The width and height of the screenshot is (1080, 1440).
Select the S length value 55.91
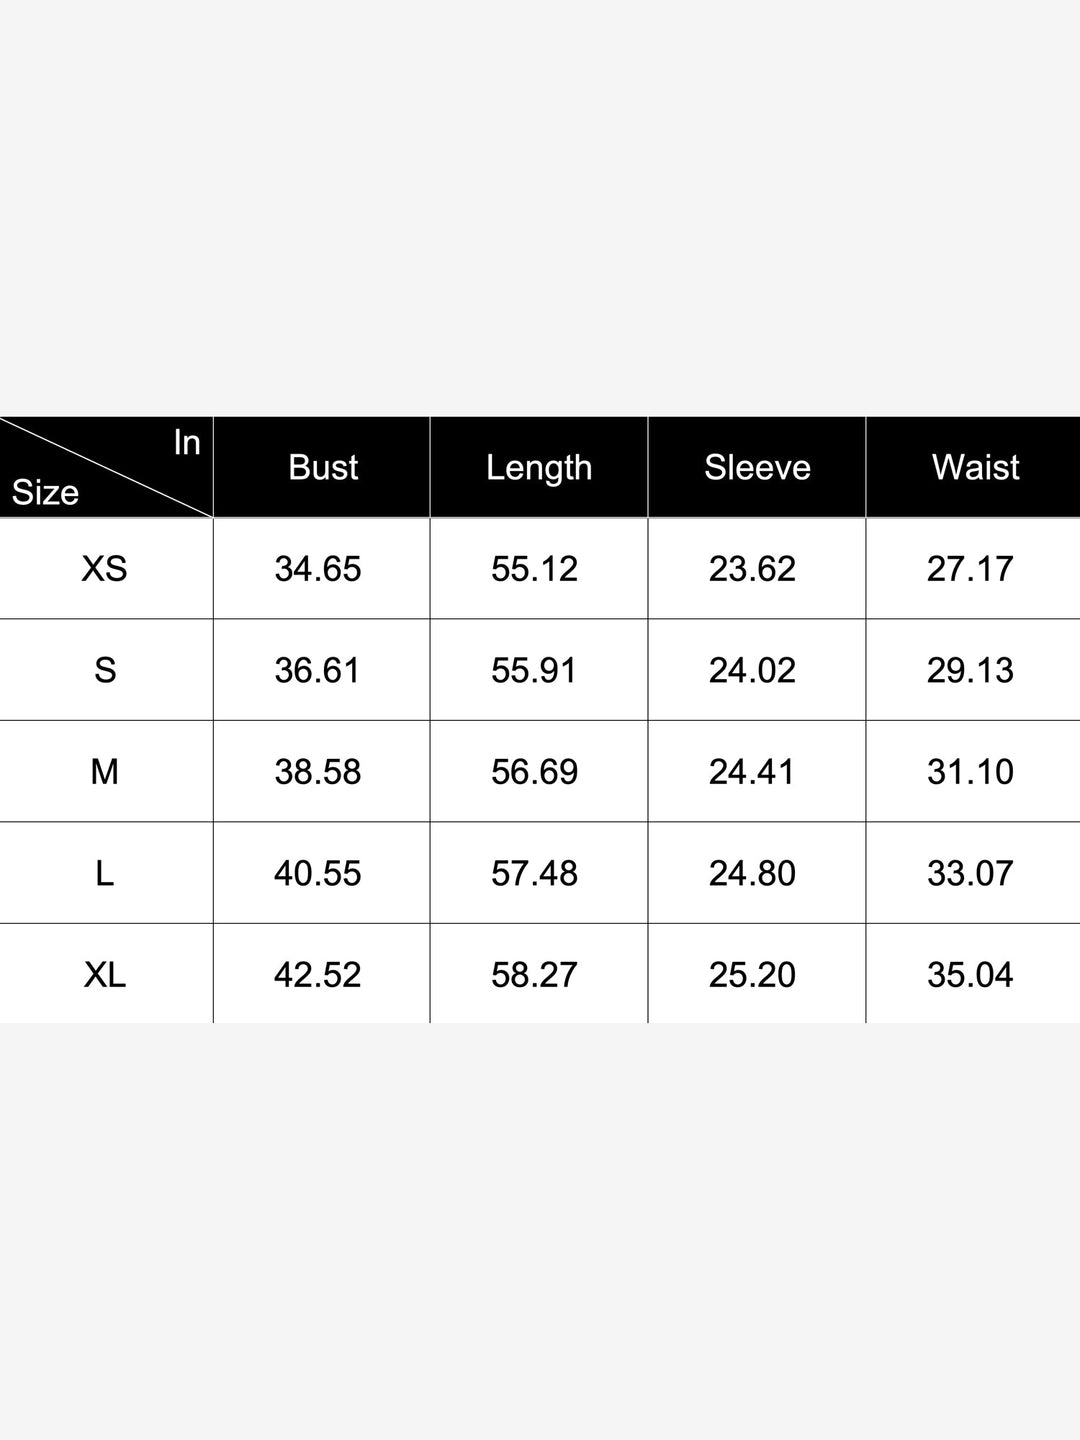[534, 670]
